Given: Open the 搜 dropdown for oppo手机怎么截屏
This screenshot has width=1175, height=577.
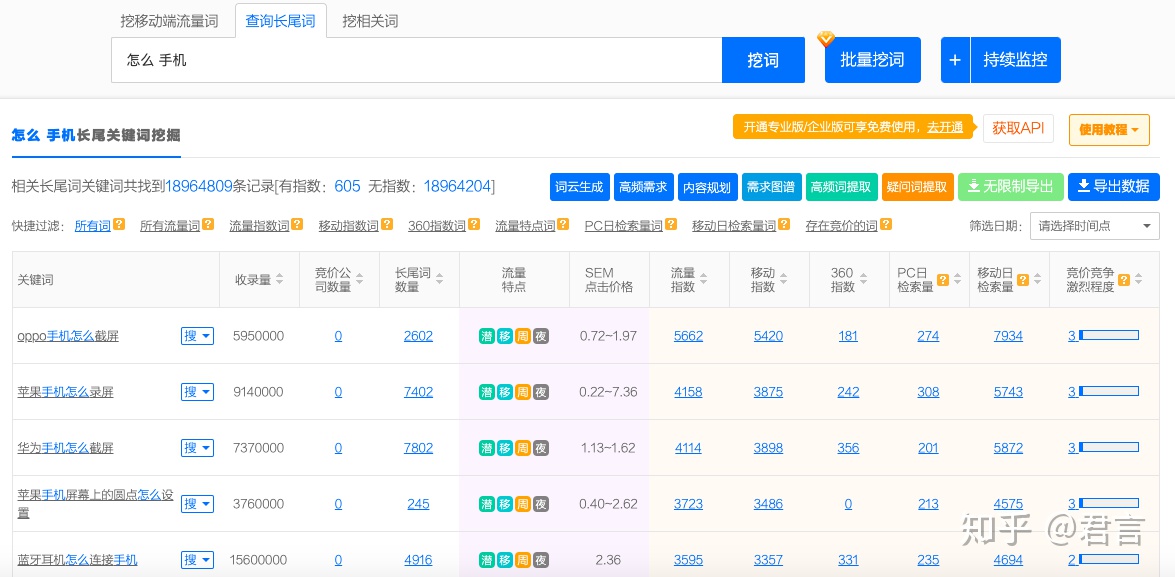Looking at the screenshot, I should [197, 336].
